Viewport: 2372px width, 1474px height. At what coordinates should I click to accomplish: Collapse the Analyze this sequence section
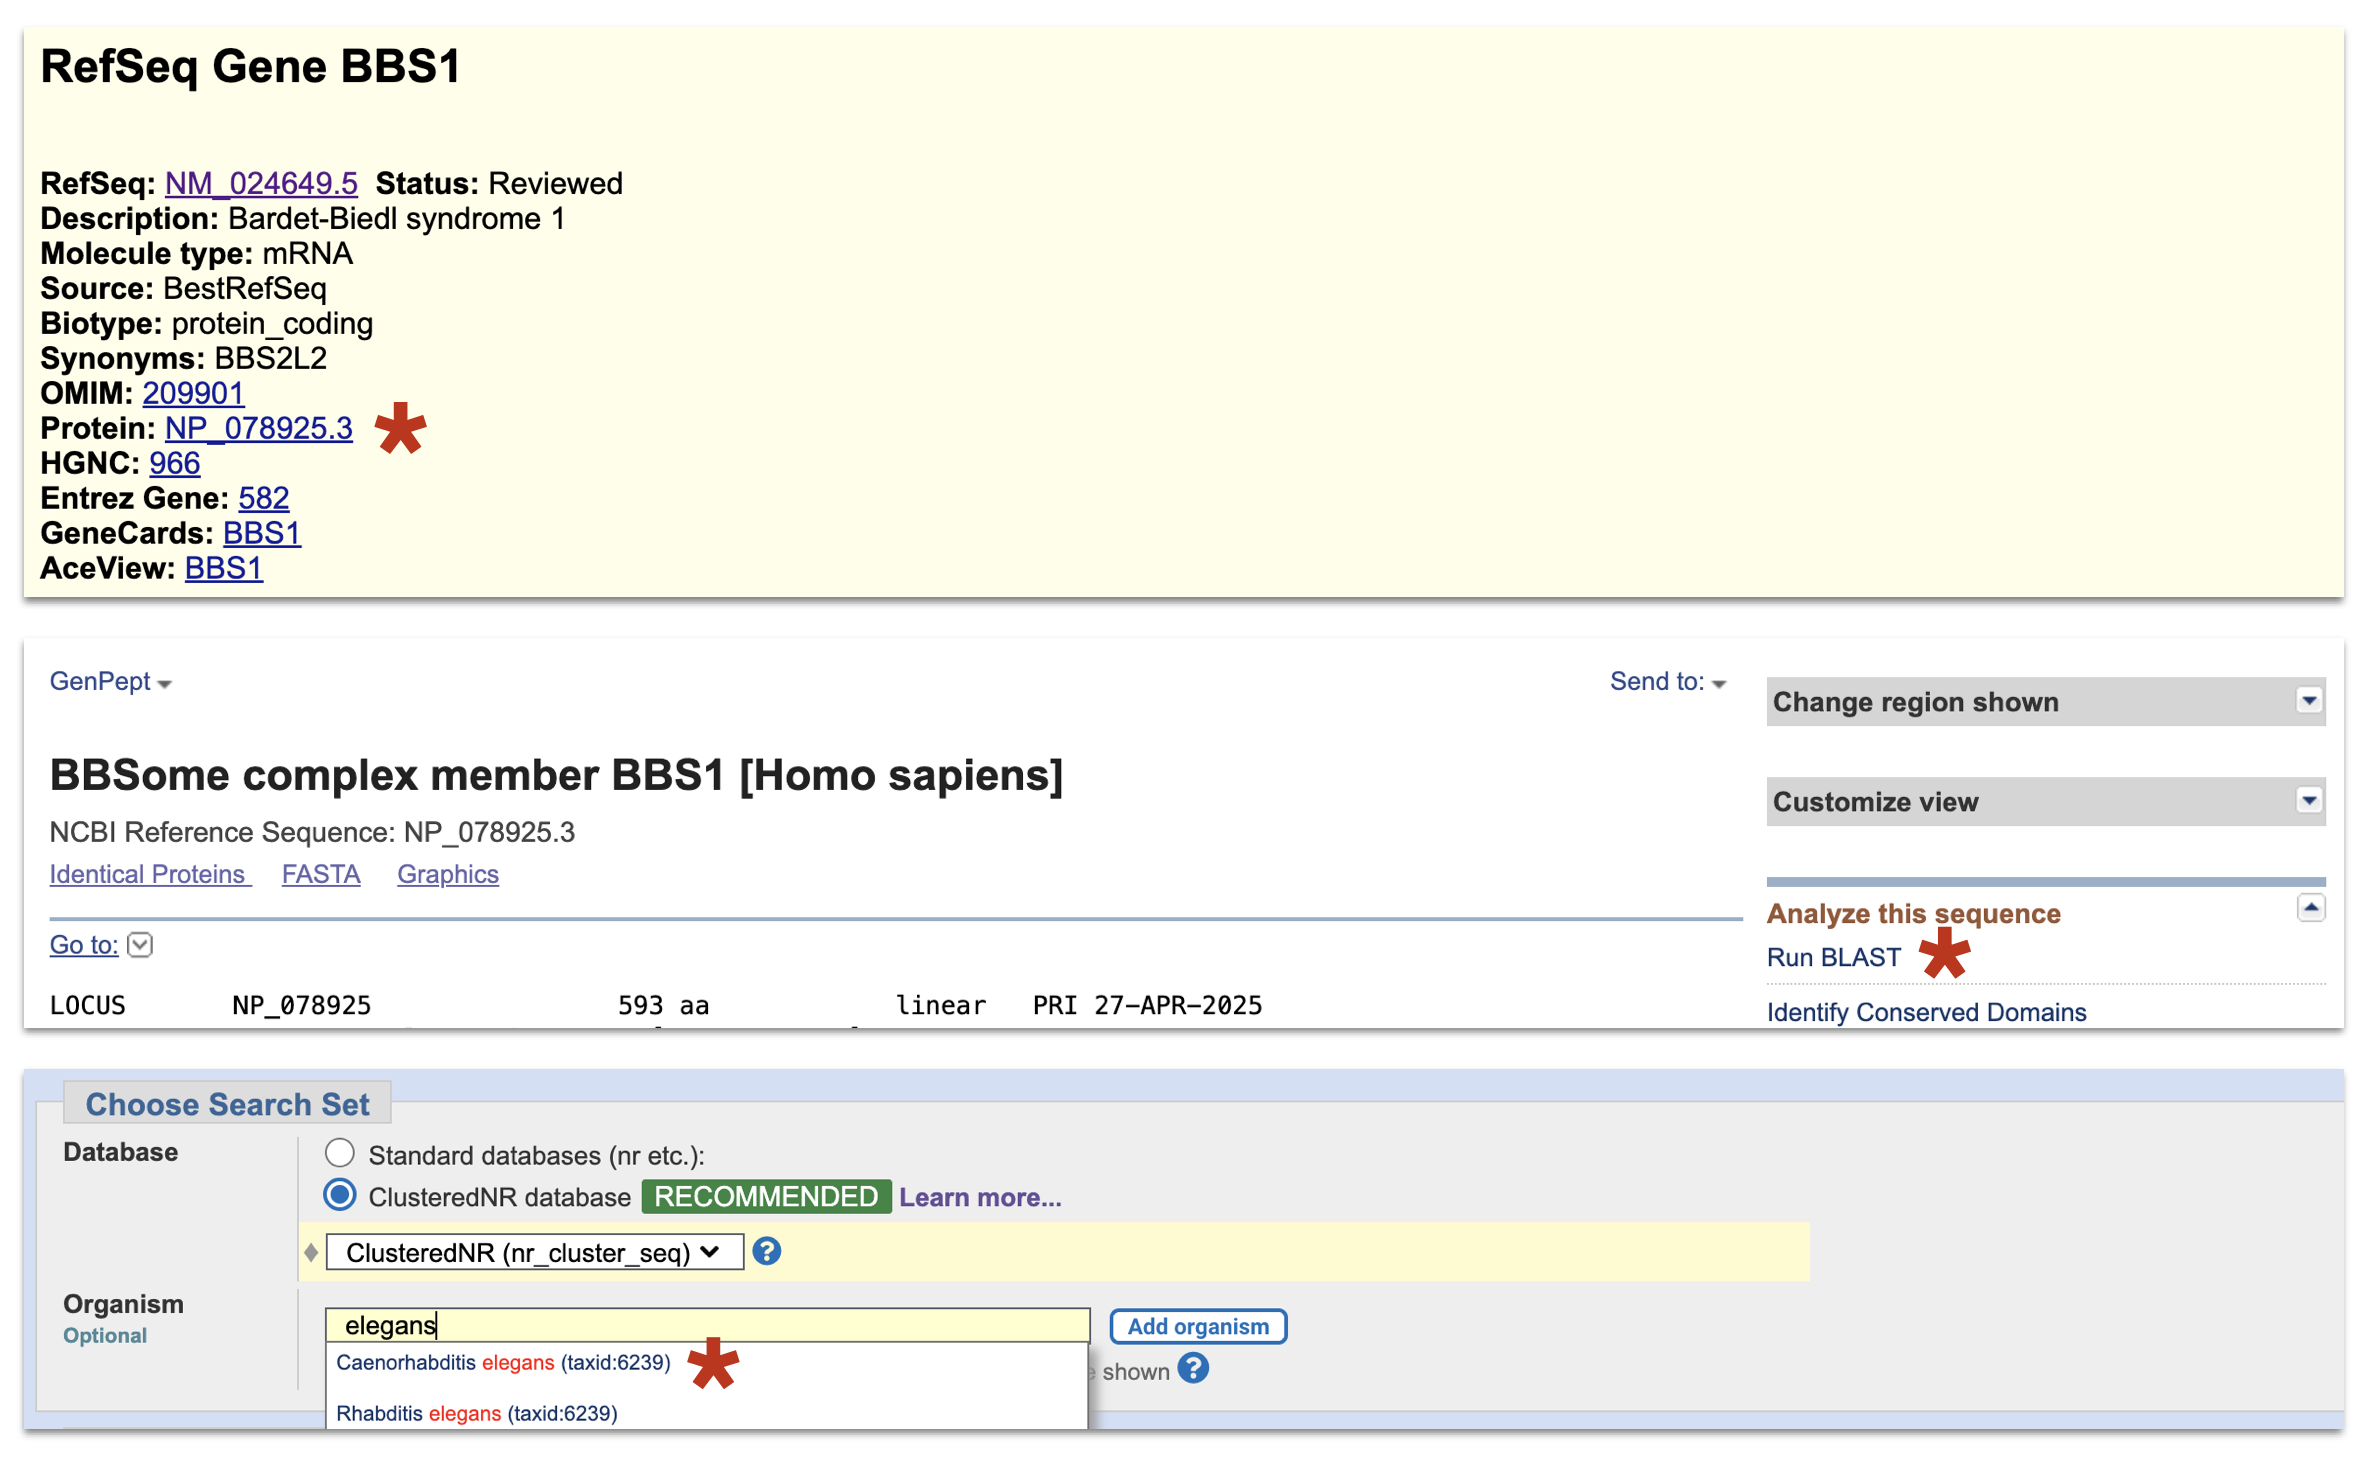click(2310, 908)
